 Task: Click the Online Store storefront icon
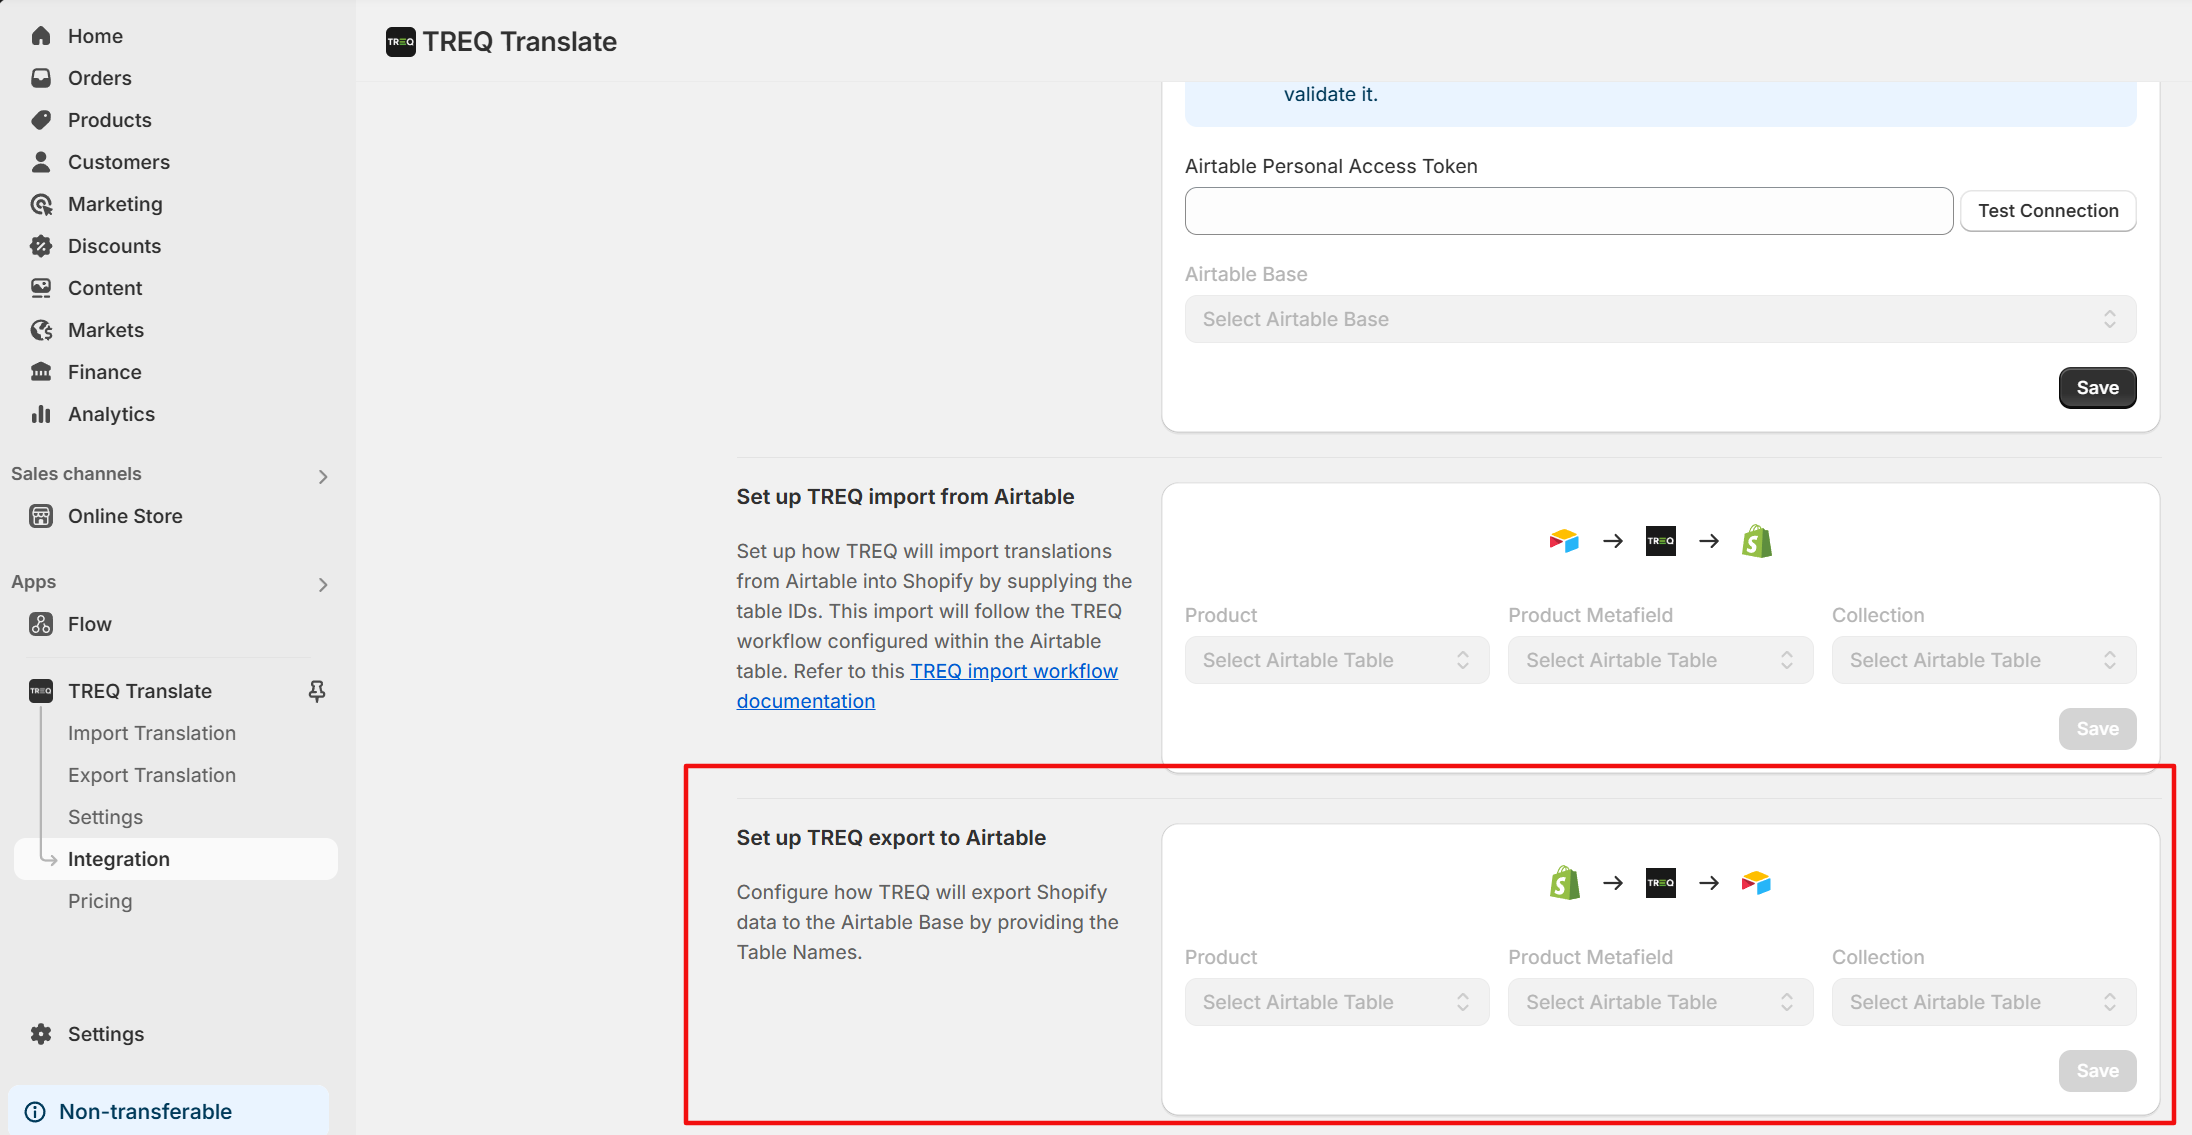click(41, 516)
